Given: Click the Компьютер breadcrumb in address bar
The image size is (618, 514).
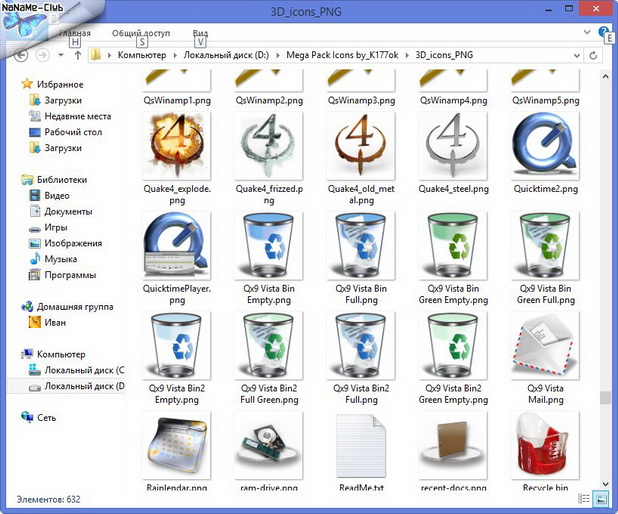Looking at the screenshot, I should coord(142,54).
